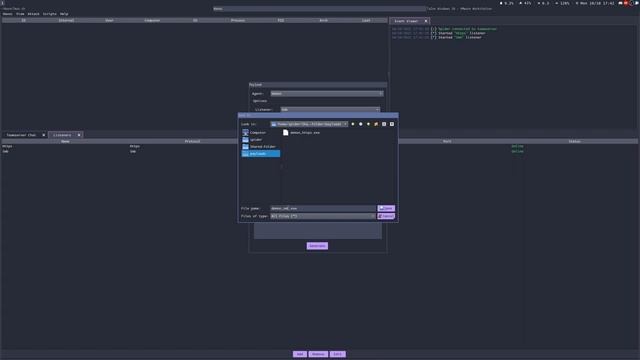Go to parent directory in file dialog
The image size is (640, 360).
click(x=368, y=124)
